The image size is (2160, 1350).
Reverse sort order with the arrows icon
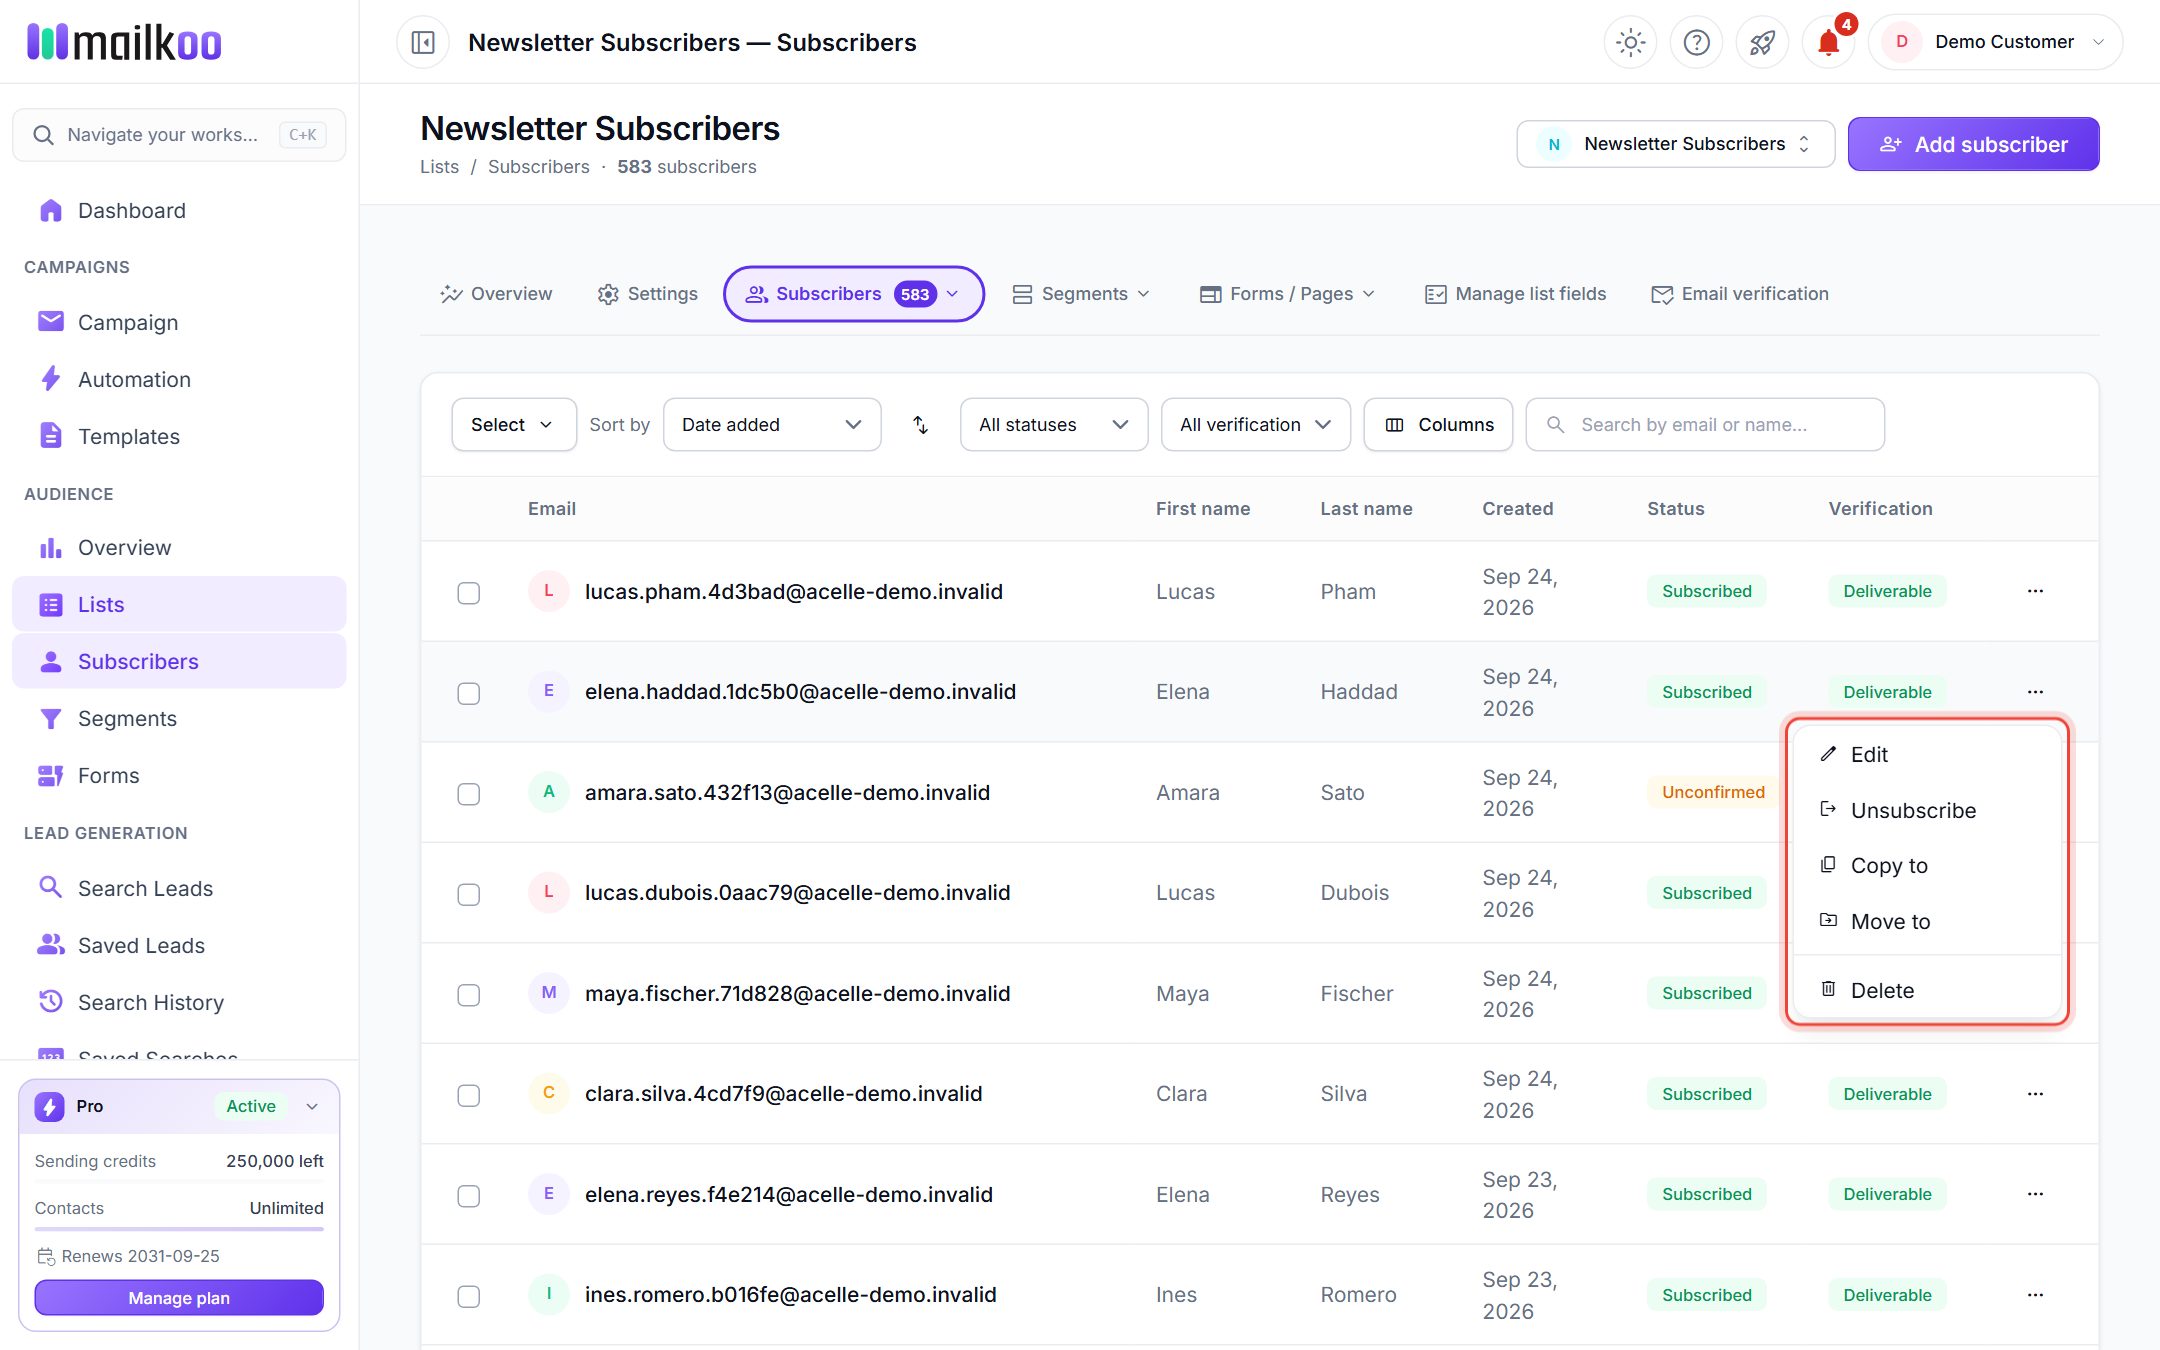coord(921,425)
